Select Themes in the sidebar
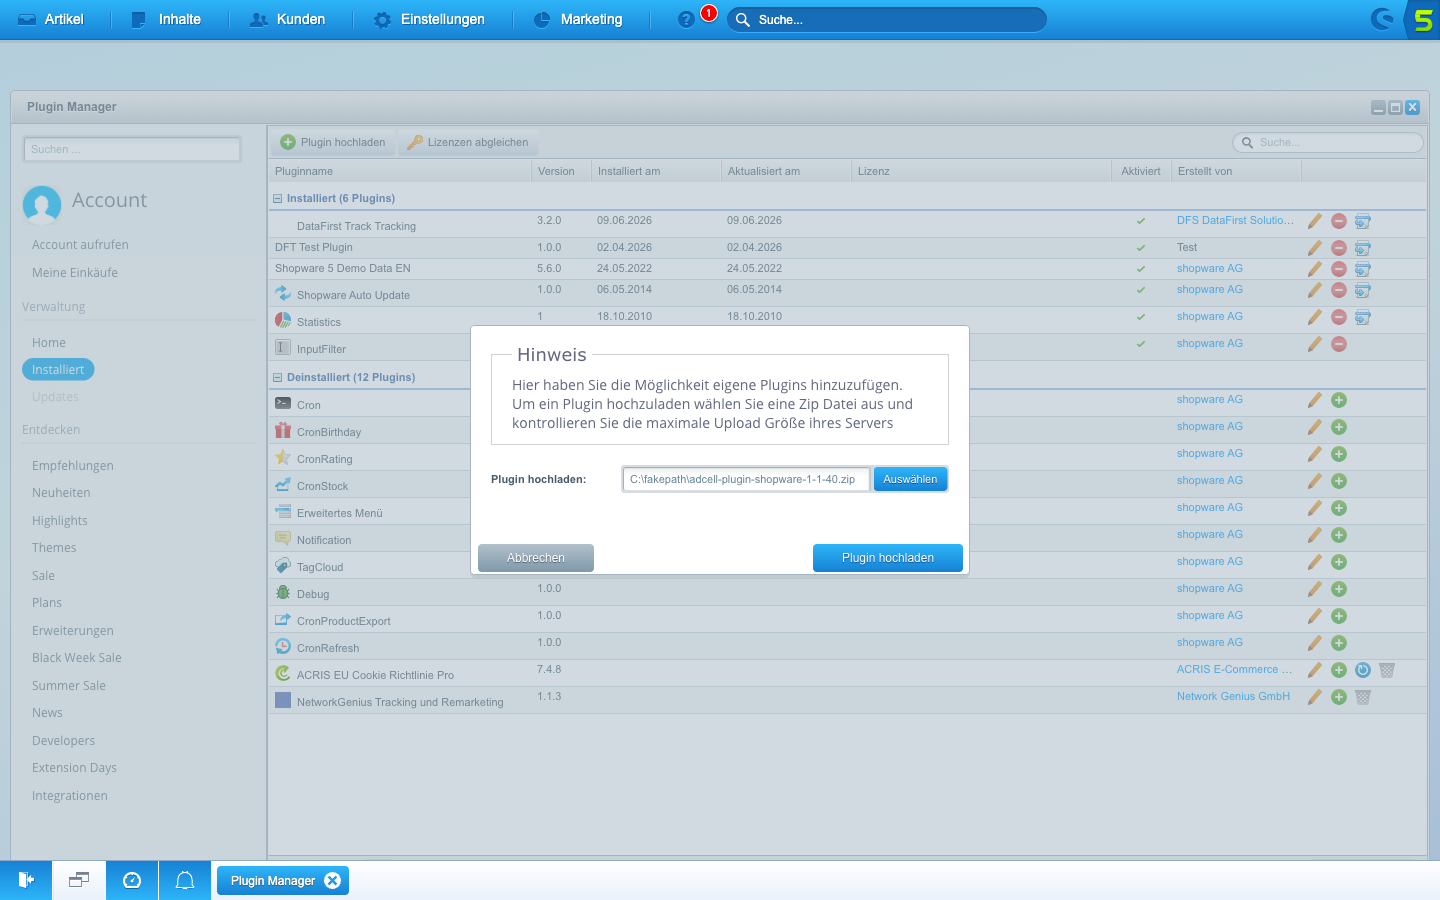Screen dimensions: 1440x900 pos(54,548)
